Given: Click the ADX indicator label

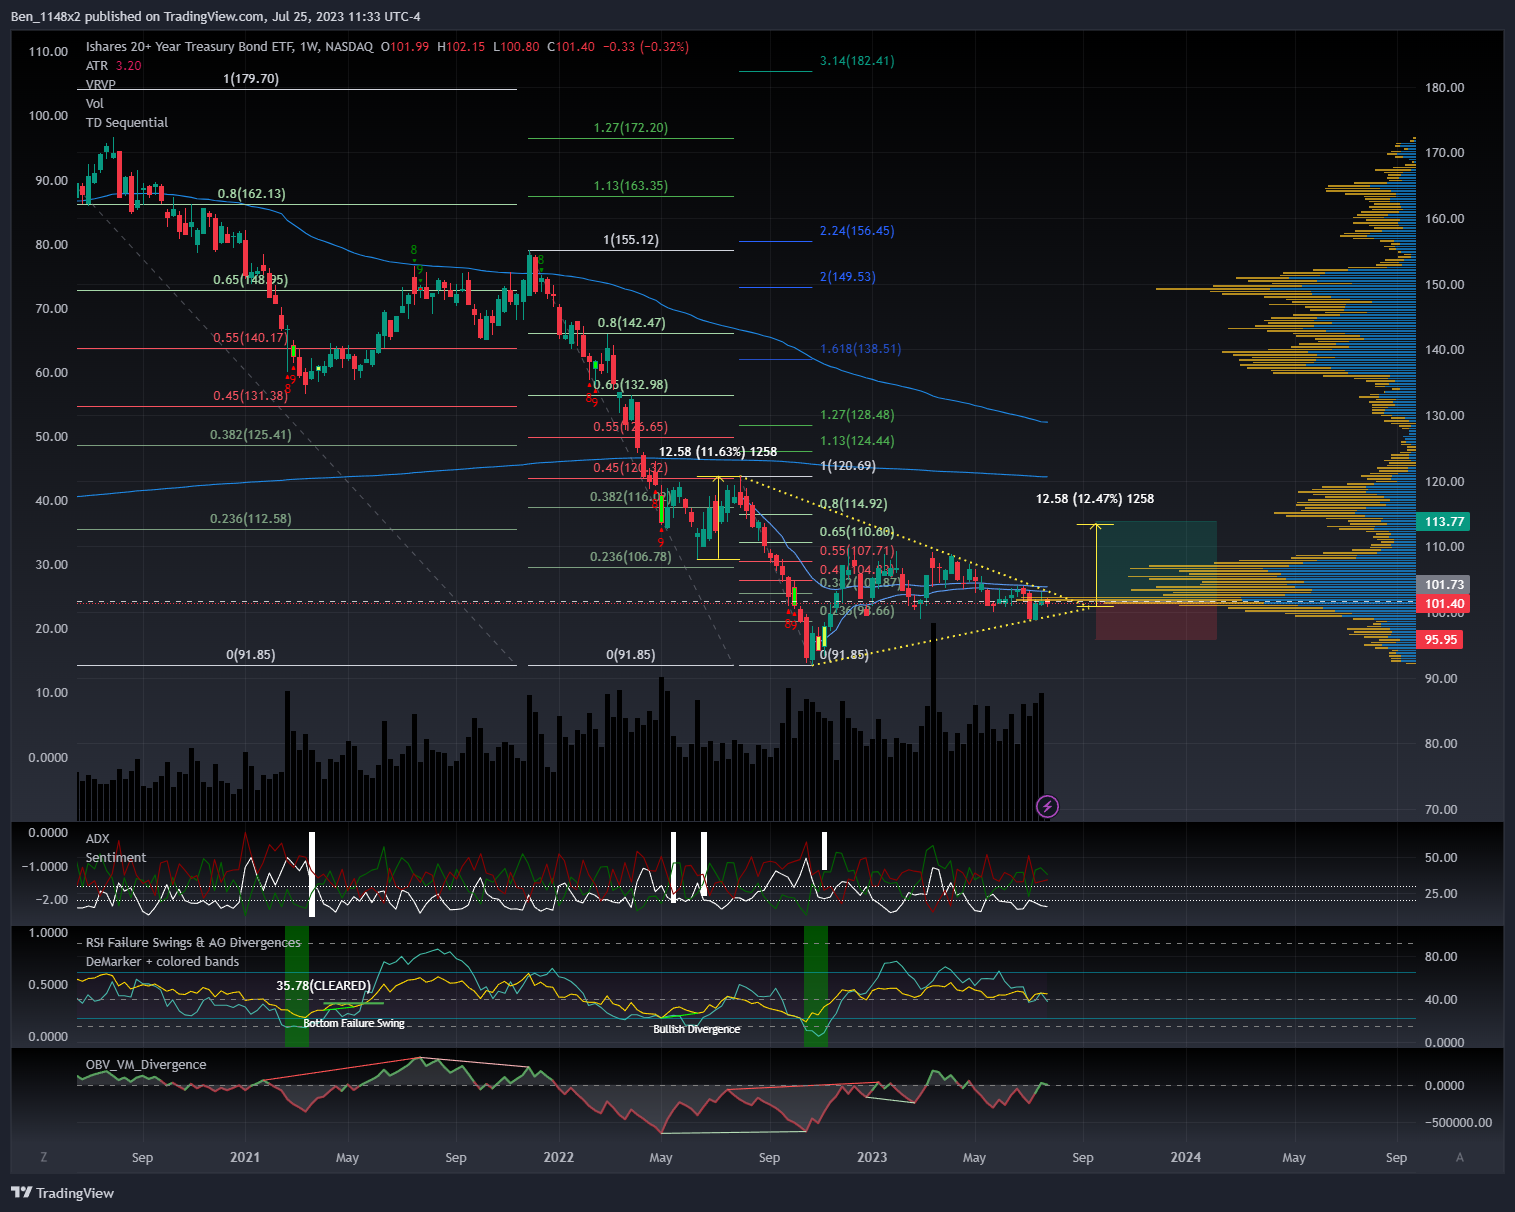Looking at the screenshot, I should pyautogui.click(x=97, y=838).
